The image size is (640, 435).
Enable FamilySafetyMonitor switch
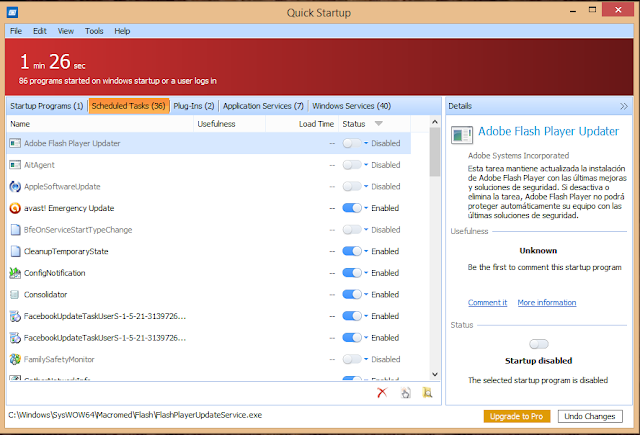coord(352,359)
